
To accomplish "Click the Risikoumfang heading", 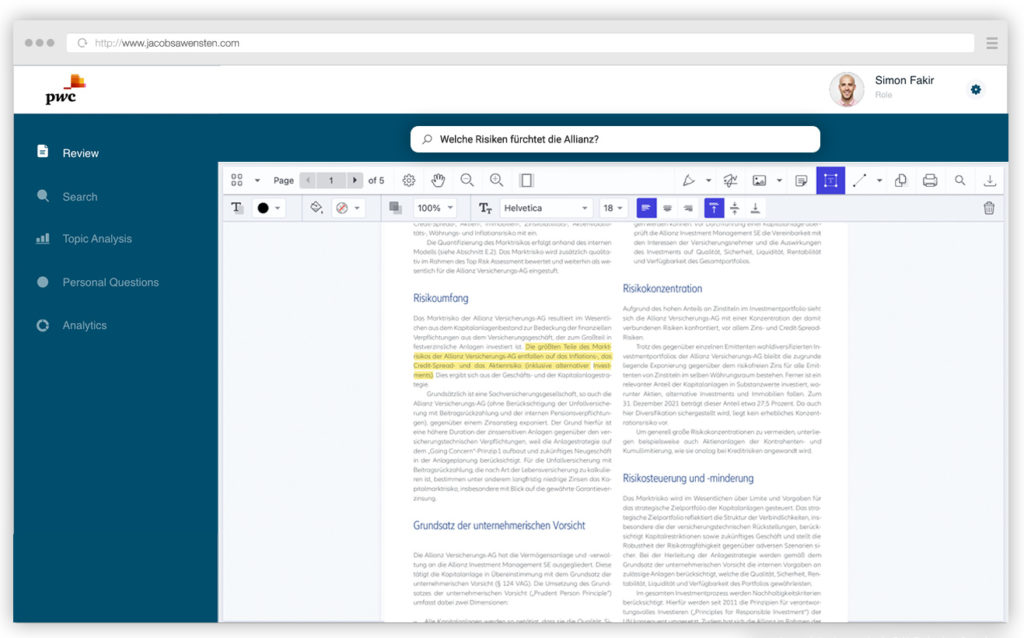I will click(441, 298).
